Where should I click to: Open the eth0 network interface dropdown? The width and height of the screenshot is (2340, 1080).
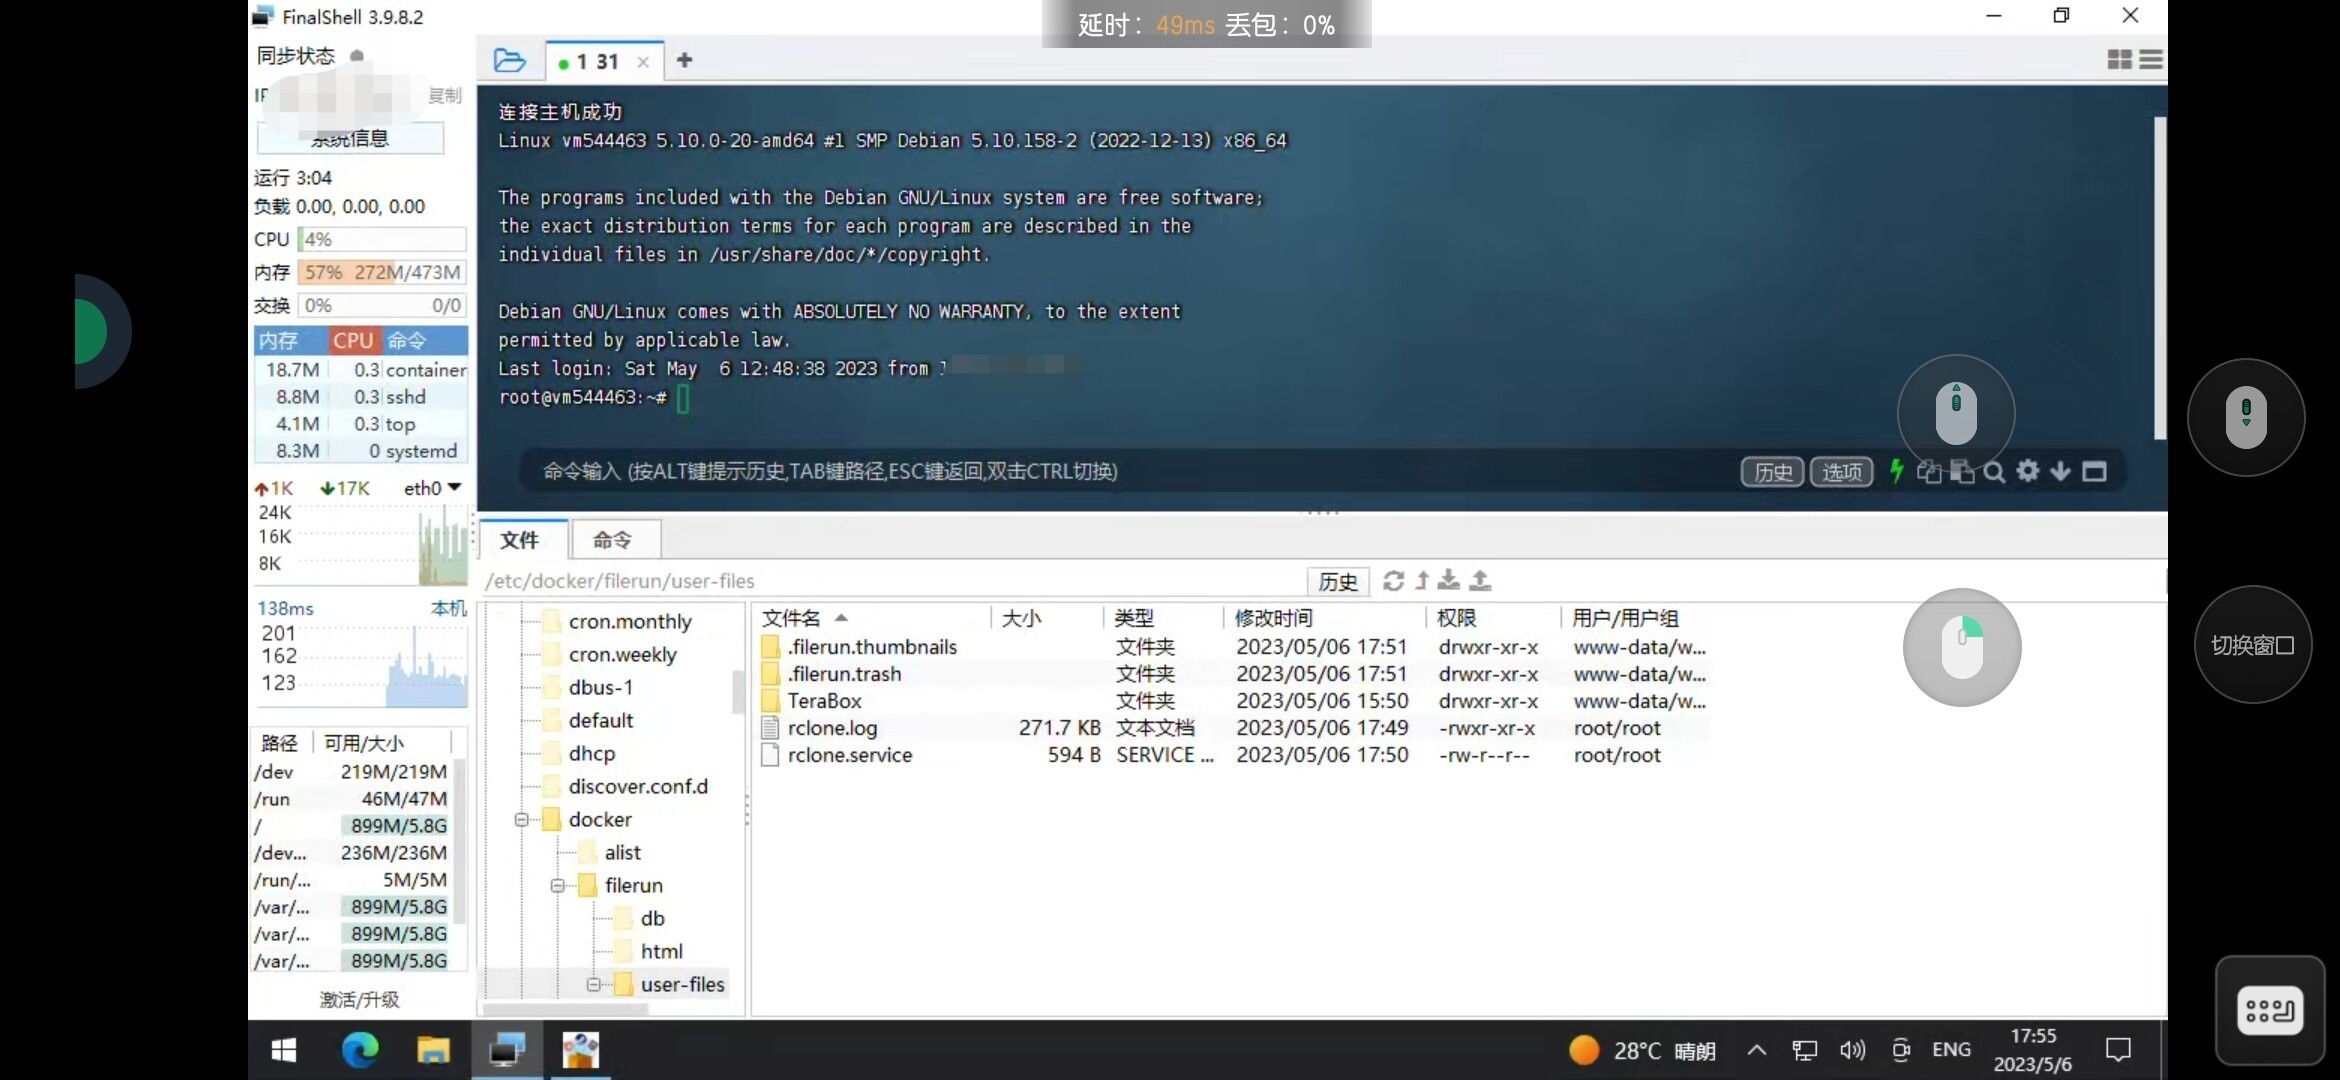tap(432, 488)
